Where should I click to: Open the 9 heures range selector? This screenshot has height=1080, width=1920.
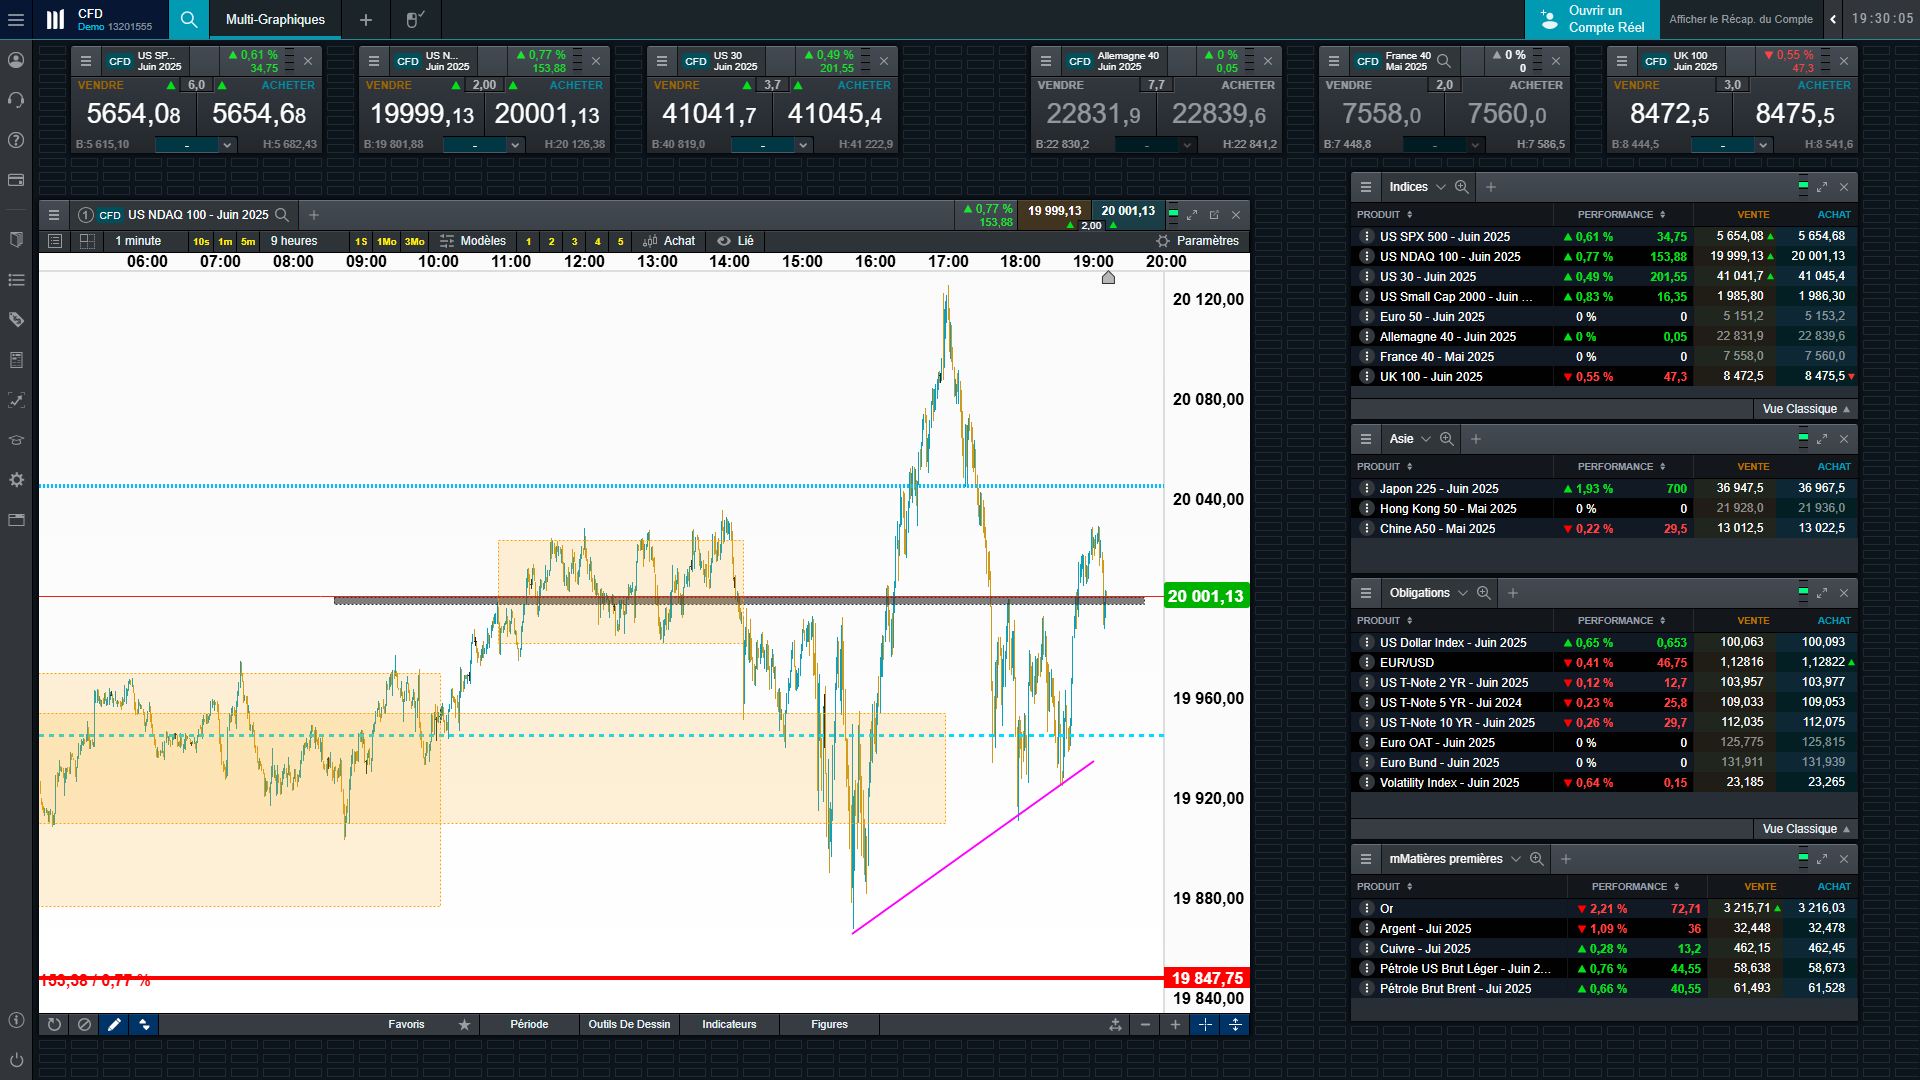coord(294,241)
